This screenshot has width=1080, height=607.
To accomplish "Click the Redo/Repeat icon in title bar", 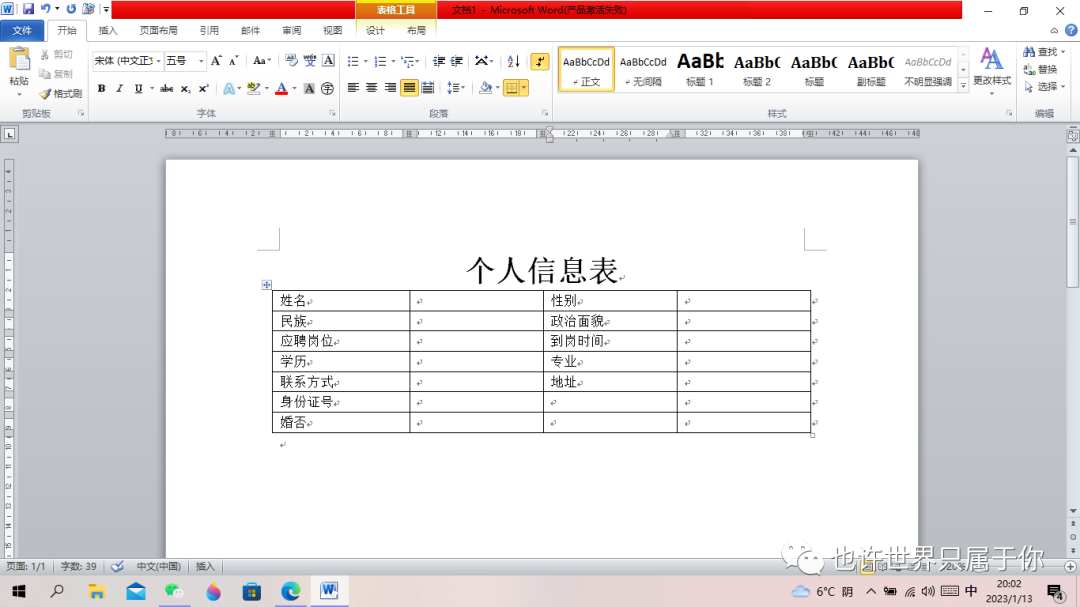I will pyautogui.click(x=71, y=9).
